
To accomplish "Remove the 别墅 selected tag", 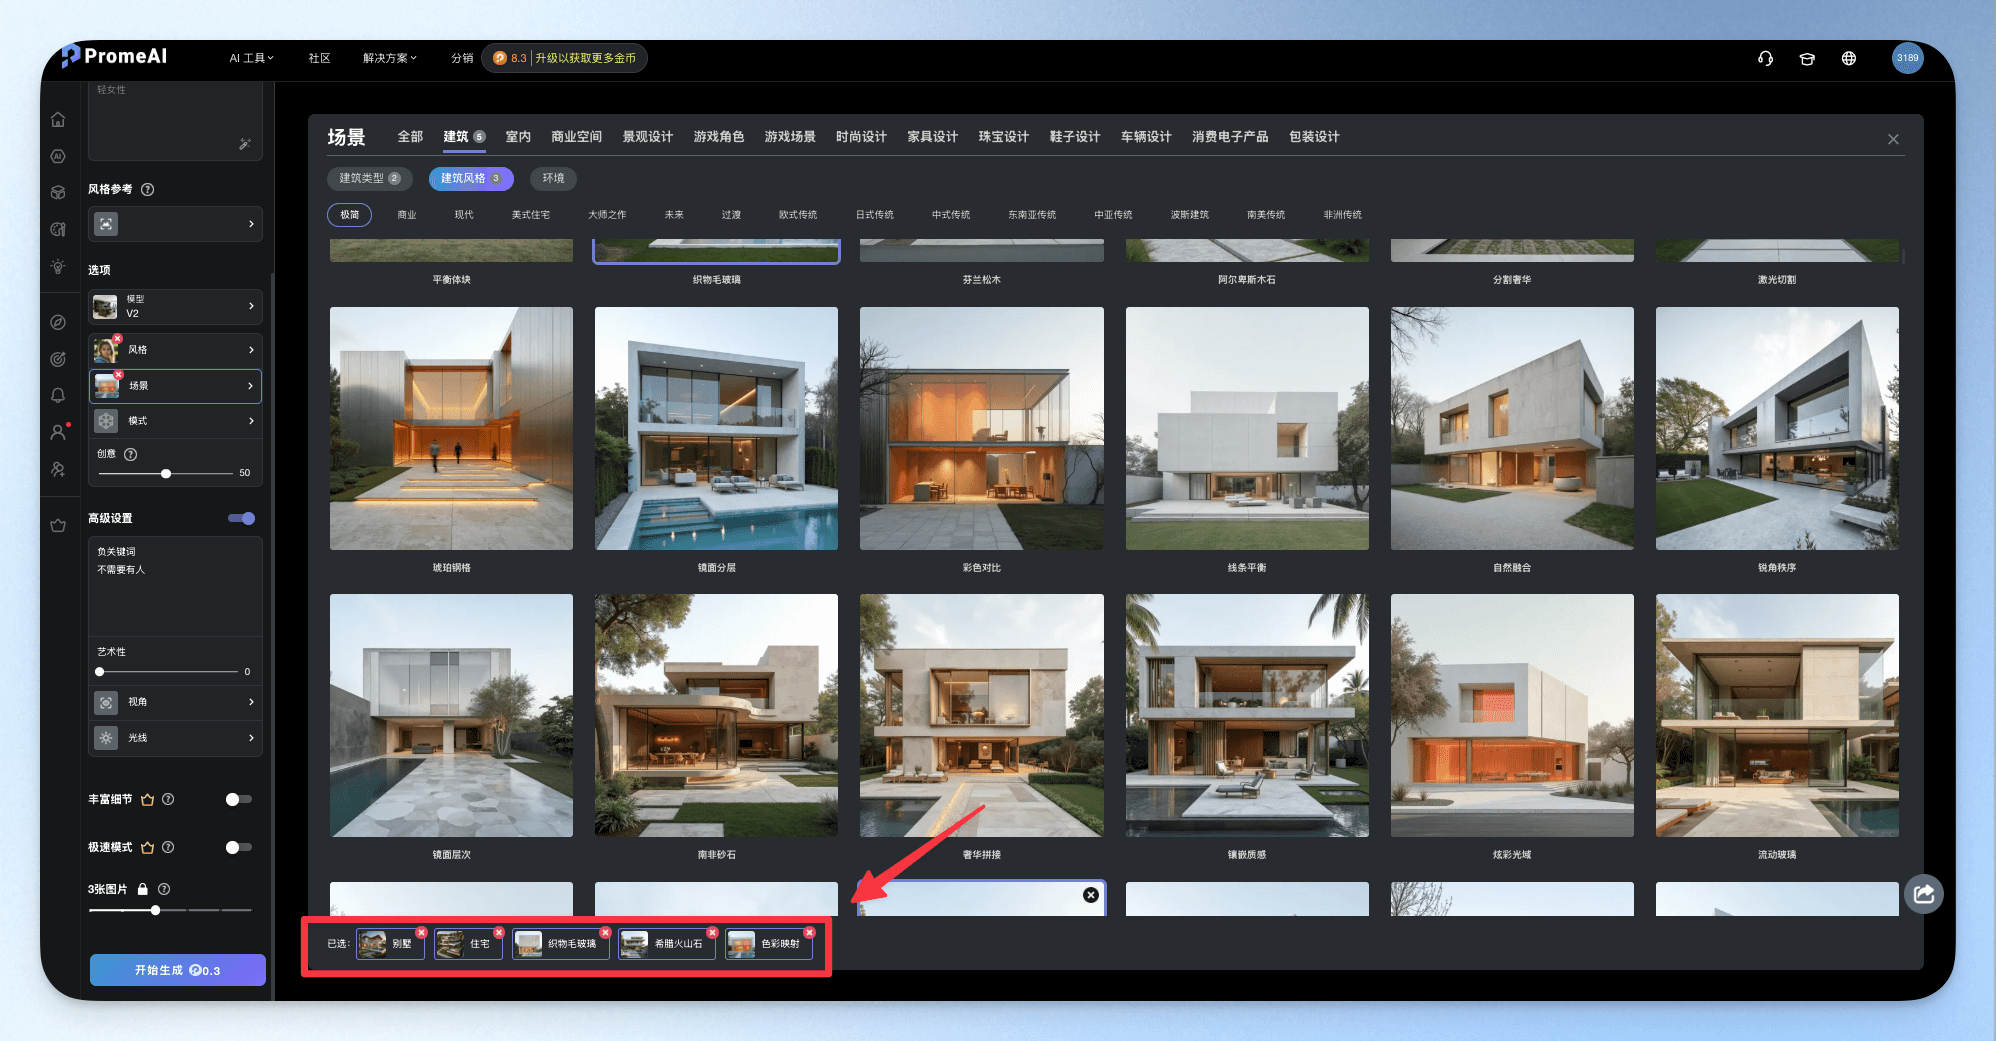I will tap(422, 932).
